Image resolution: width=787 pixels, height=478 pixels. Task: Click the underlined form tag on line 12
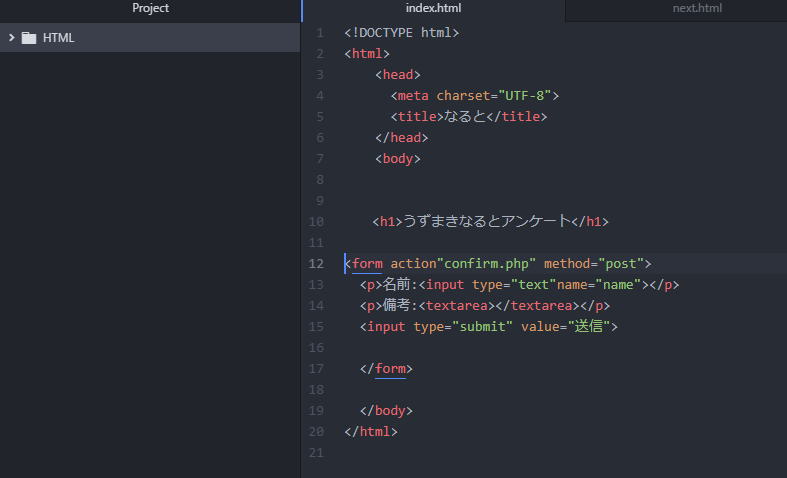(x=367, y=264)
